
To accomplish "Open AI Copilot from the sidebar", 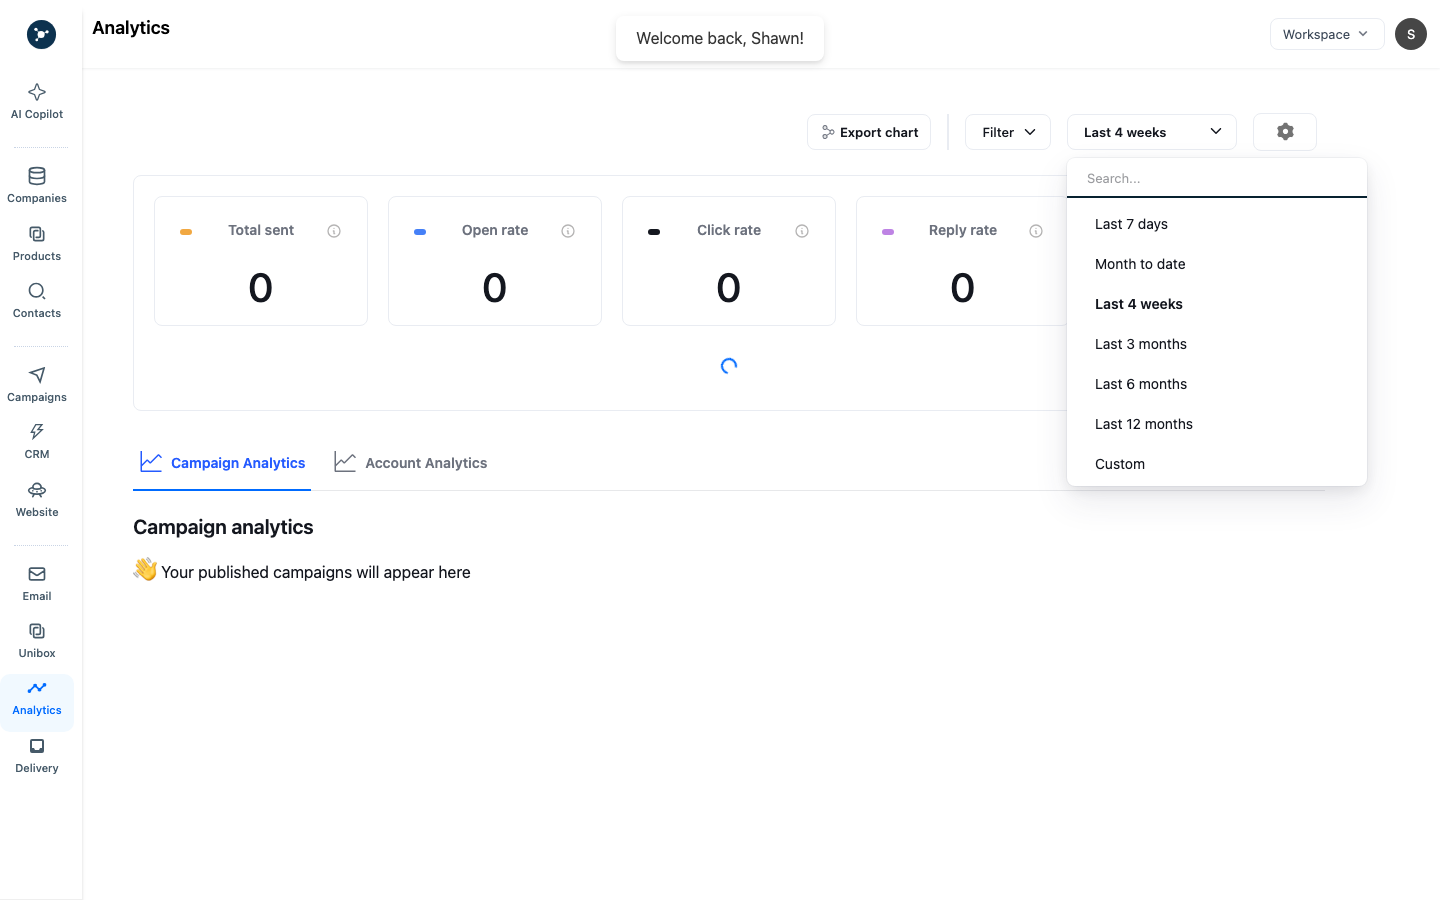I will (x=37, y=102).
